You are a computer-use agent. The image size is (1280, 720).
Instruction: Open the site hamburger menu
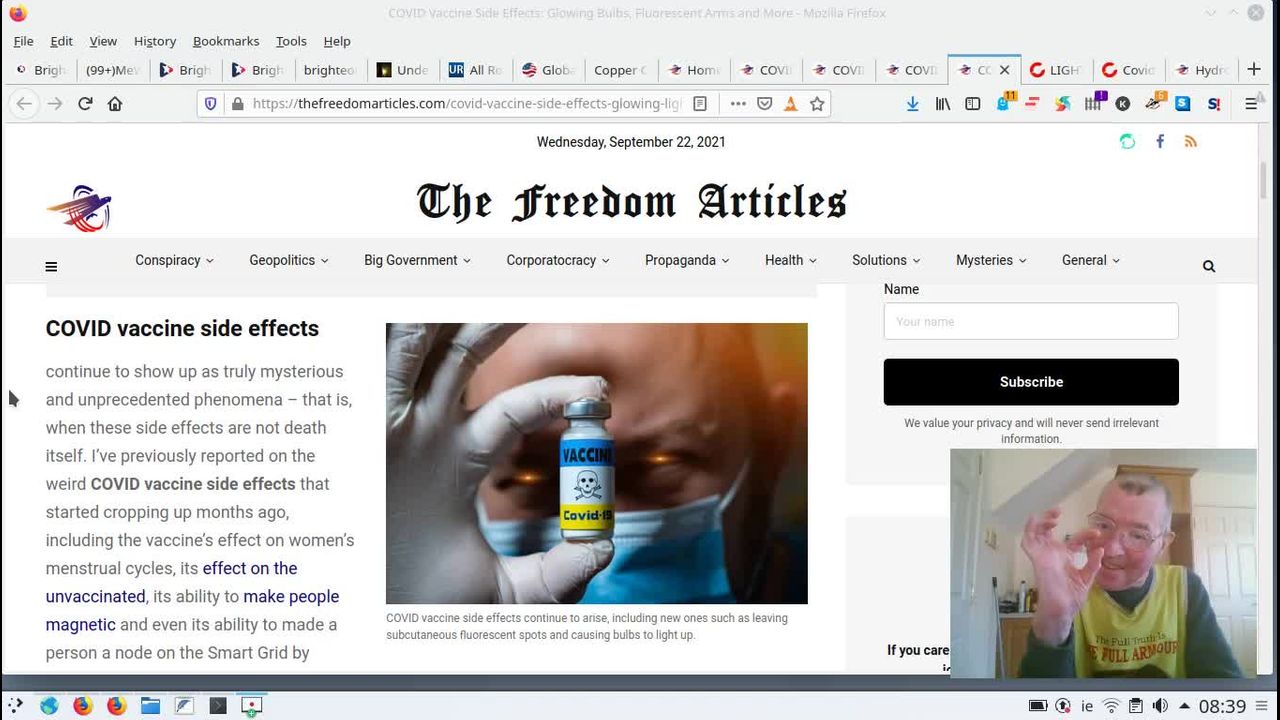[51, 267]
